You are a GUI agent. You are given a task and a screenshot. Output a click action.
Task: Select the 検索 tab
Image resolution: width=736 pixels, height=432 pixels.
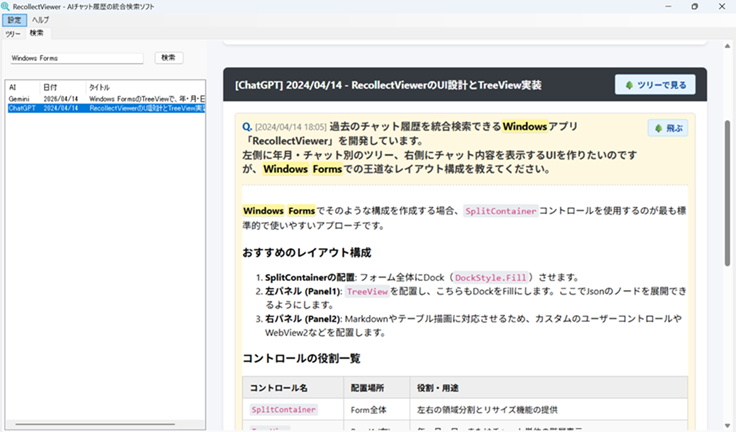click(x=36, y=32)
